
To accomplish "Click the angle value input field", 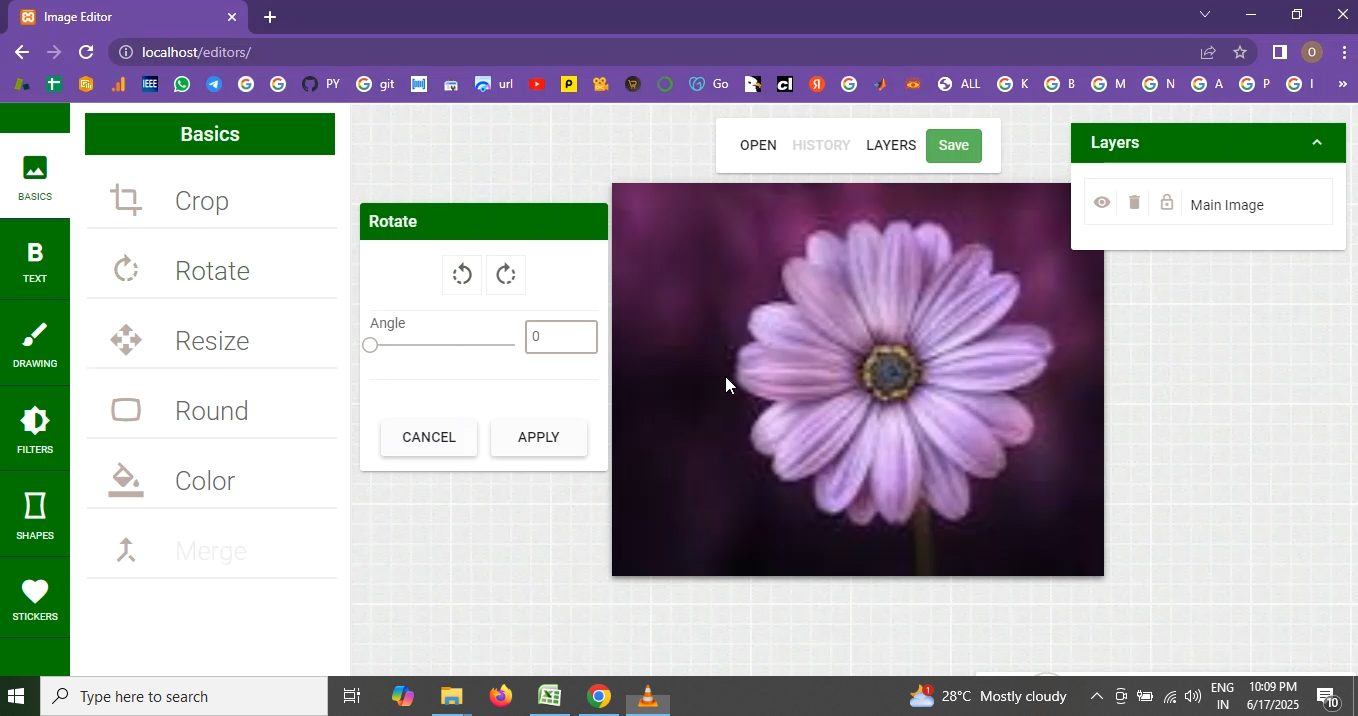I will tap(561, 337).
